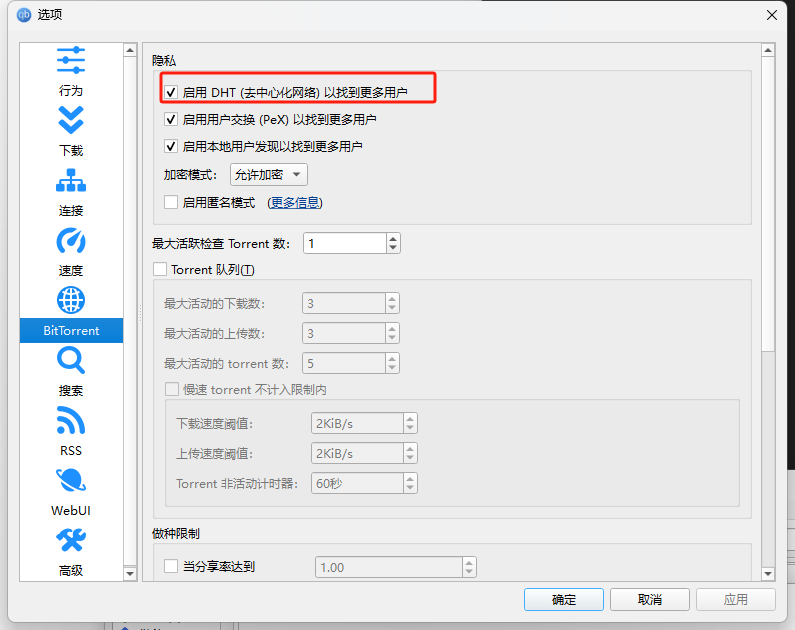Open the 搜索 (Search) magnifier icon

70,360
